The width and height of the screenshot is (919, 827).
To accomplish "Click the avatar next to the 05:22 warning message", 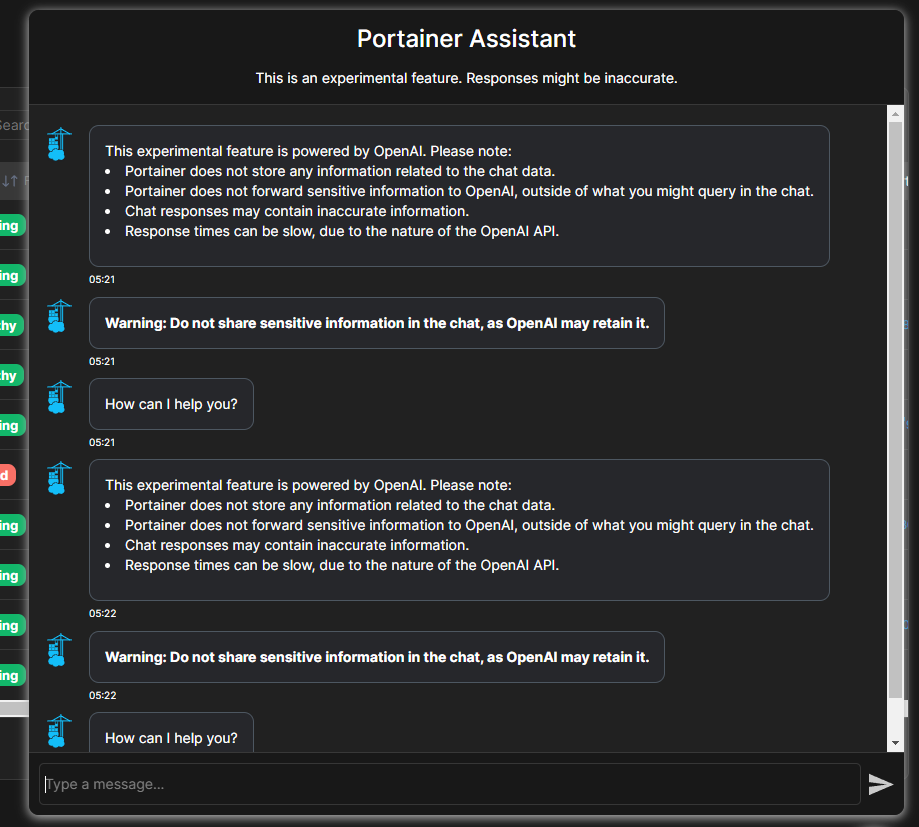I will pos(60,651).
